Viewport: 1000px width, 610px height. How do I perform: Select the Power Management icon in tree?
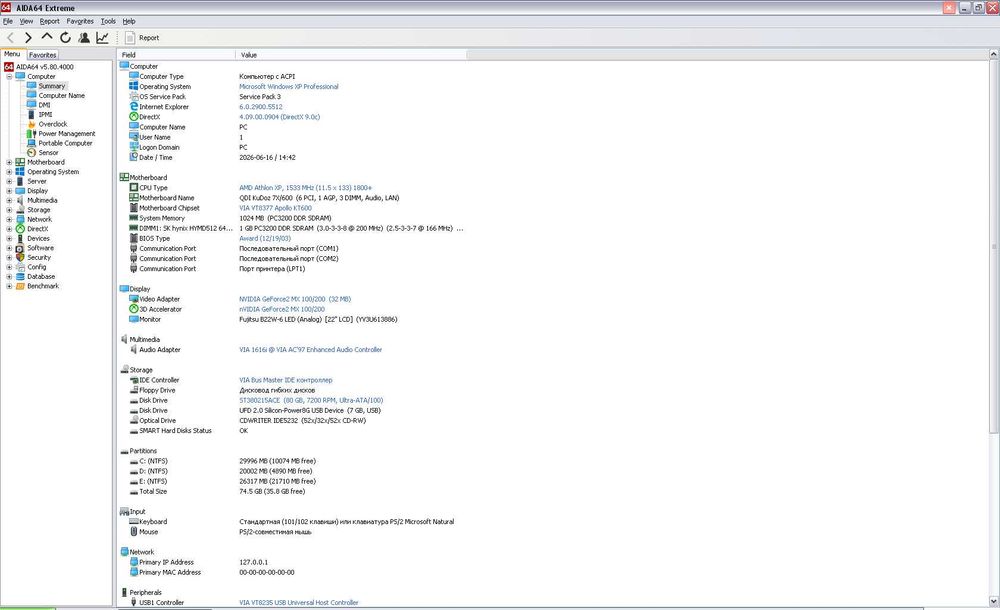pos(31,133)
